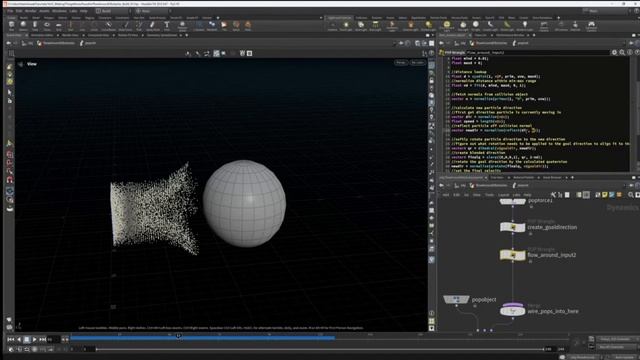
Task: Select the File shelf tool
Action: pyautogui.click(x=224, y=26)
